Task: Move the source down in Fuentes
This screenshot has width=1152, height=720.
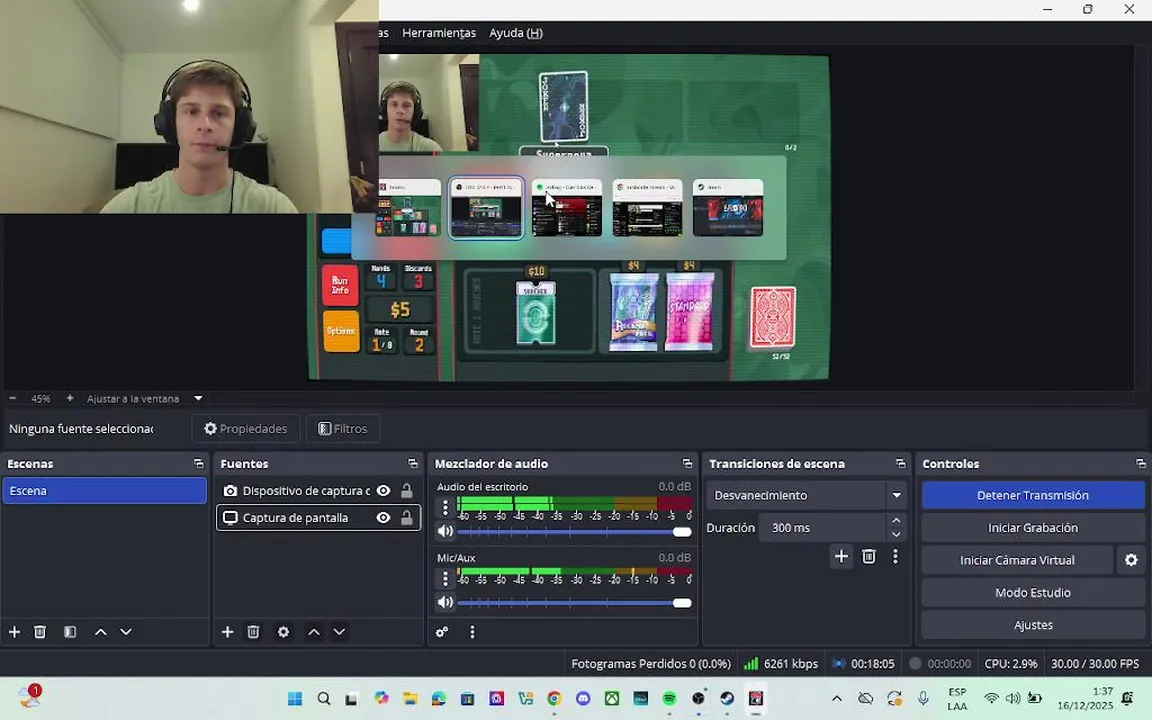Action: click(x=339, y=632)
